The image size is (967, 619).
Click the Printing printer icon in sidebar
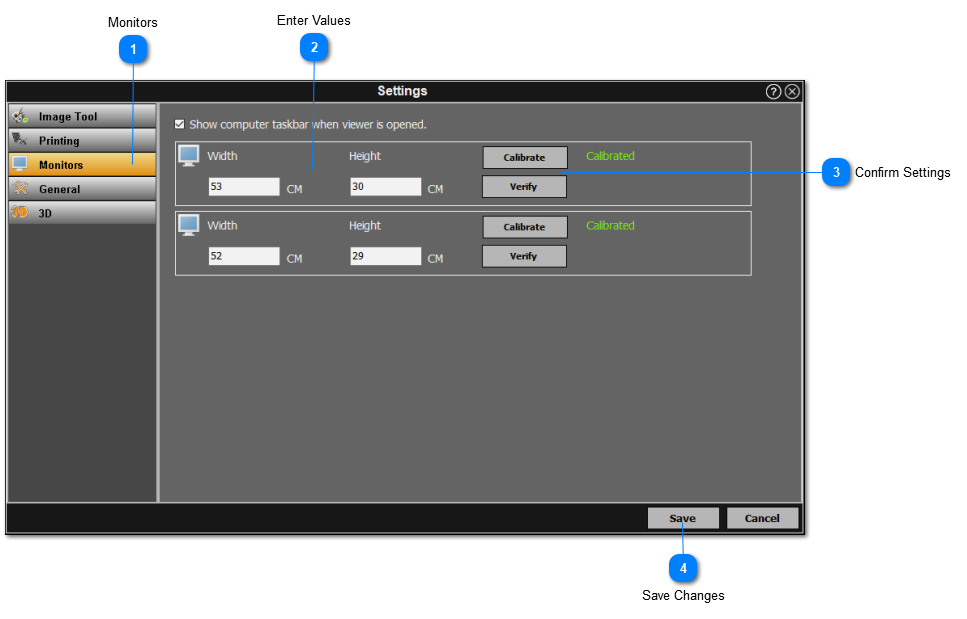[x=22, y=140]
